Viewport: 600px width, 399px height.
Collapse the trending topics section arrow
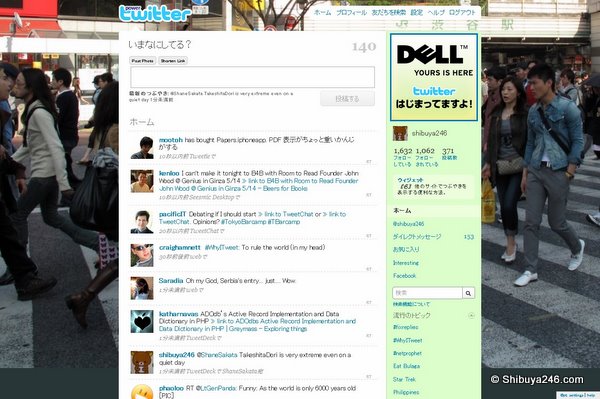pyautogui.click(x=471, y=315)
